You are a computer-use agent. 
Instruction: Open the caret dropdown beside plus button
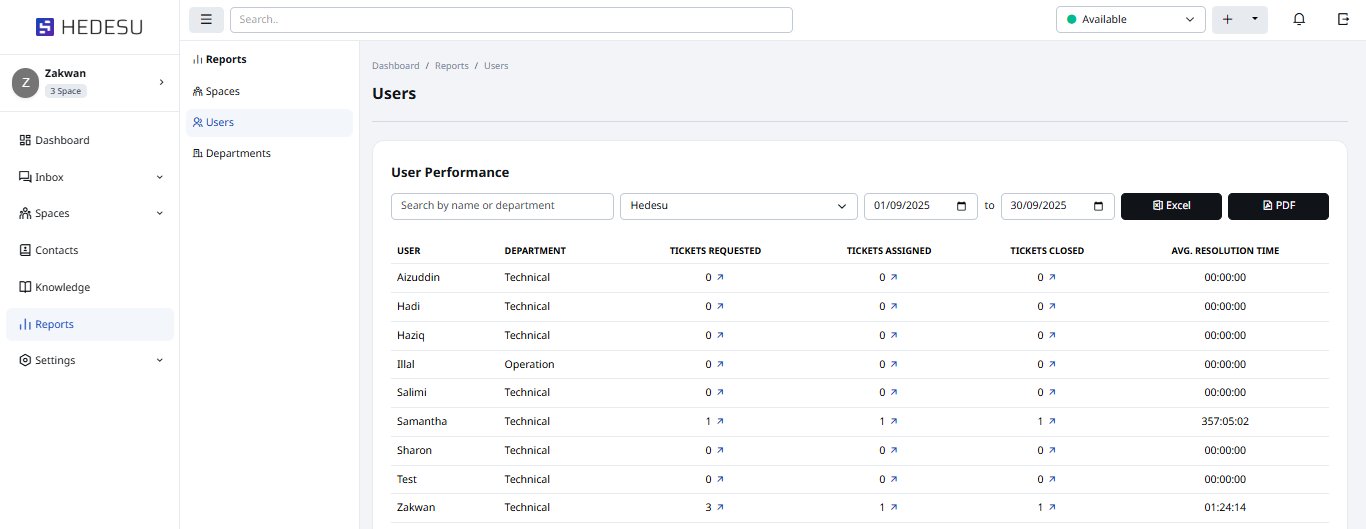(x=1254, y=19)
